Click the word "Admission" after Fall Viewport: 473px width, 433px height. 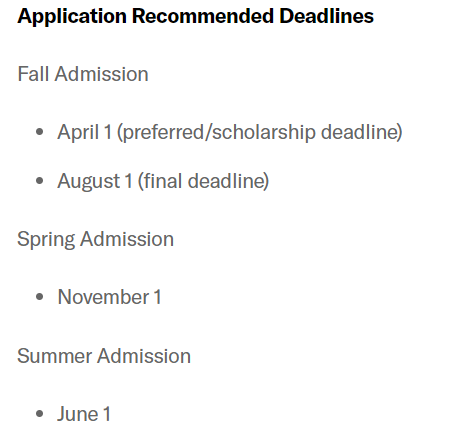[x=102, y=74]
